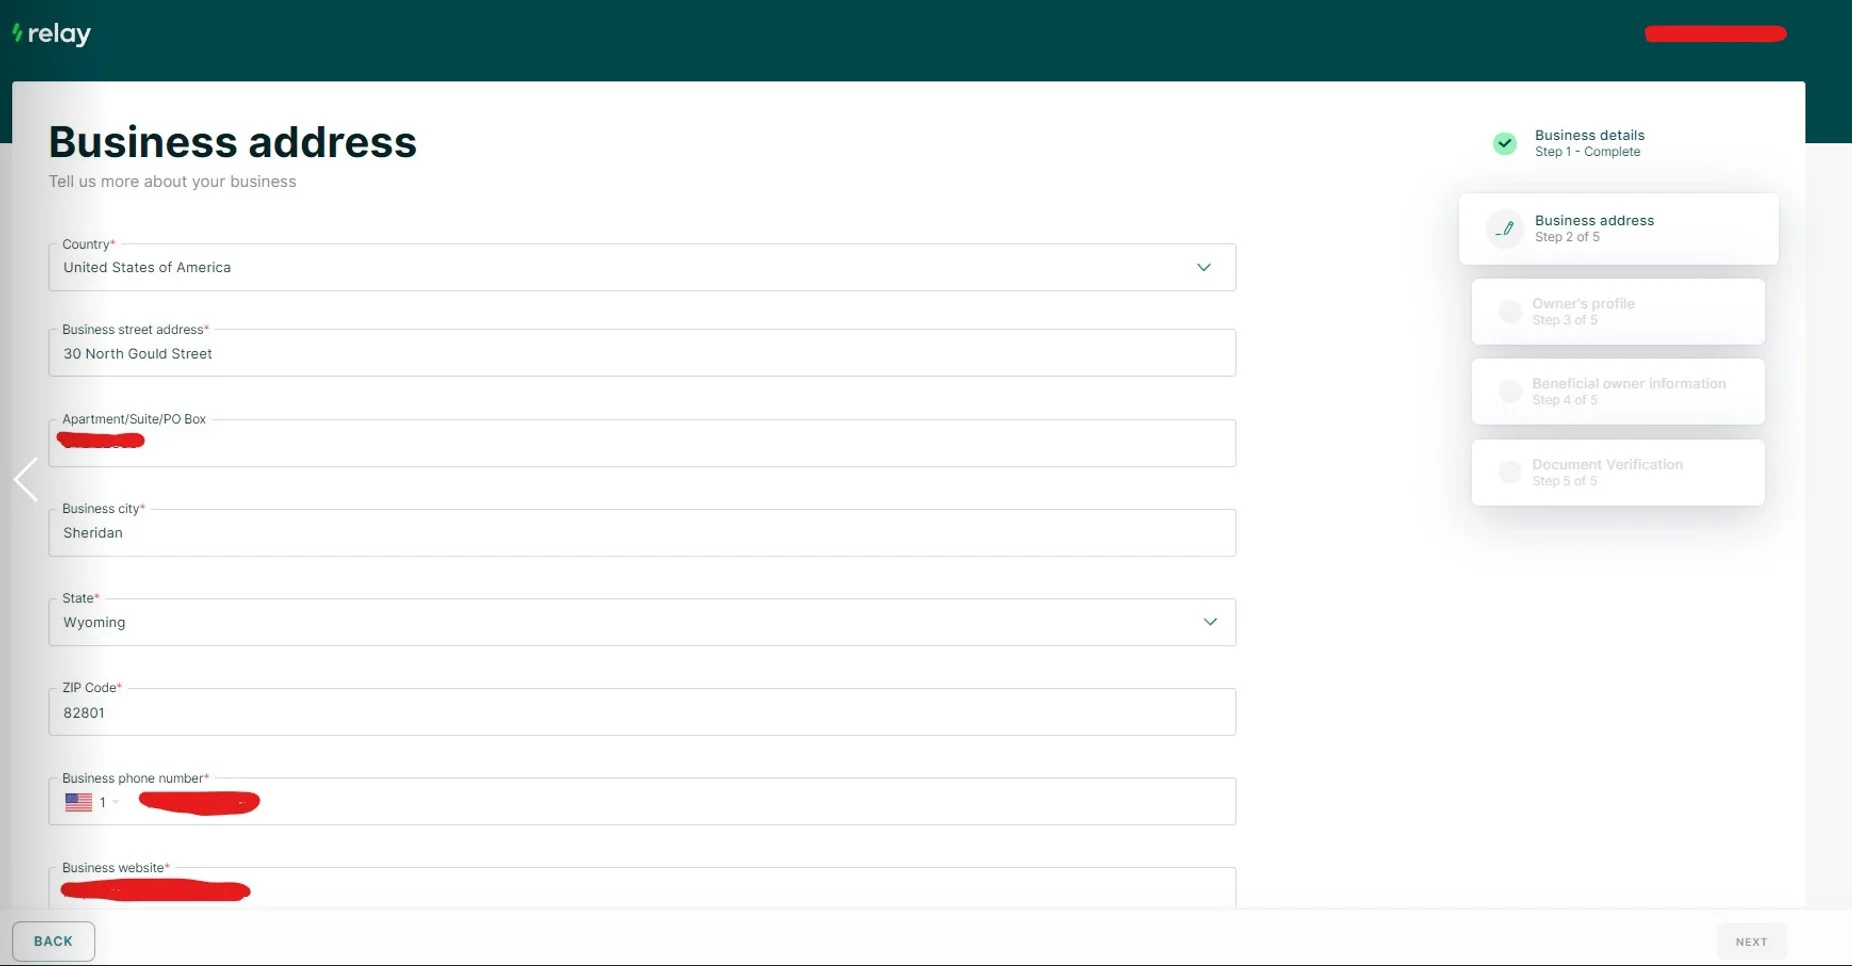
Task: Click the Business street address field
Action: tap(641, 354)
